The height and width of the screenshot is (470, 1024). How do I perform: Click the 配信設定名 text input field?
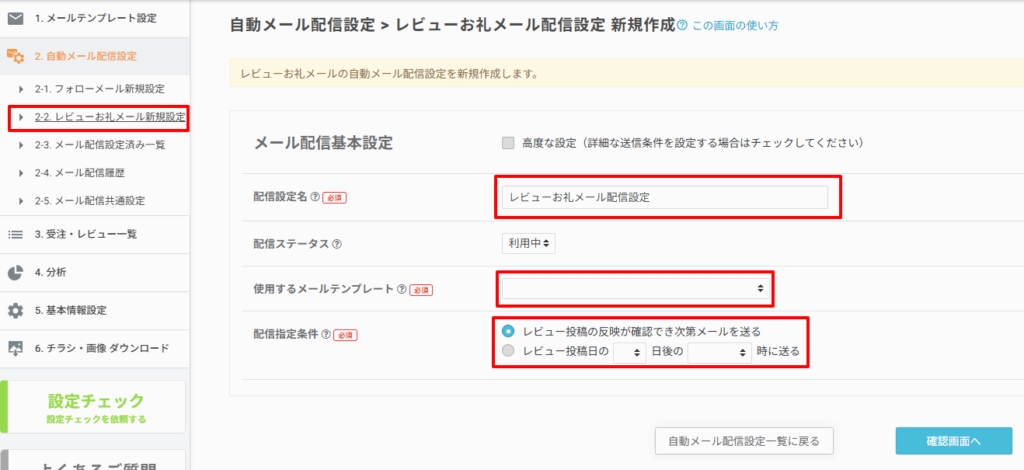664,198
